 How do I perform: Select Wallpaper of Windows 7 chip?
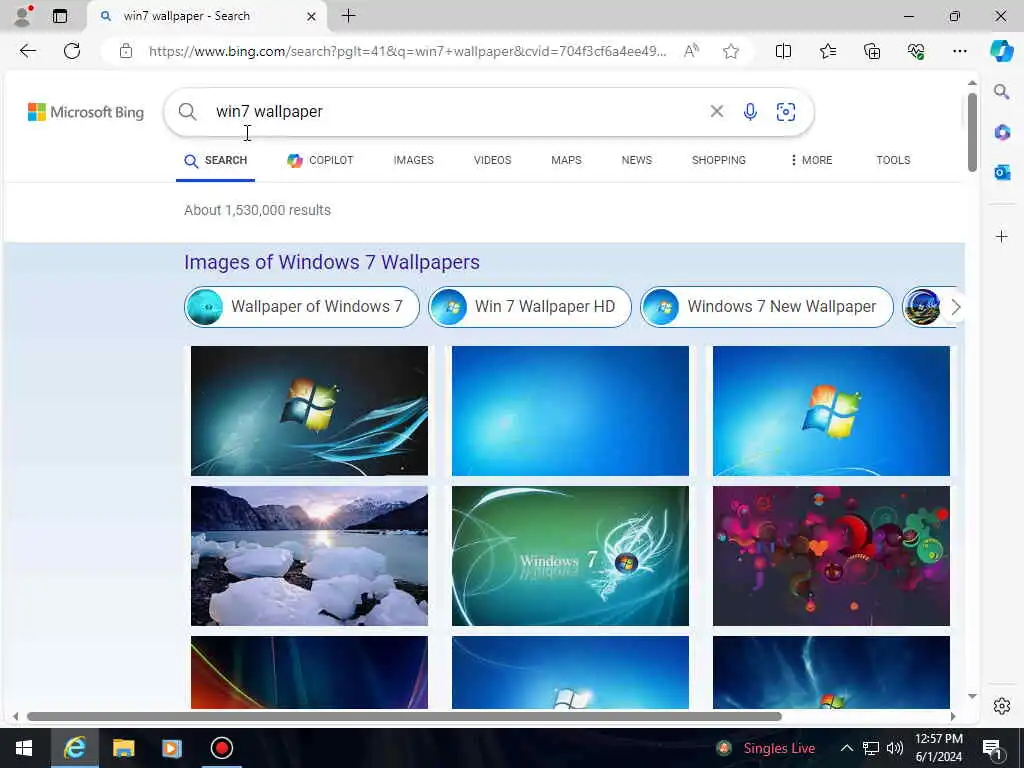(x=302, y=306)
